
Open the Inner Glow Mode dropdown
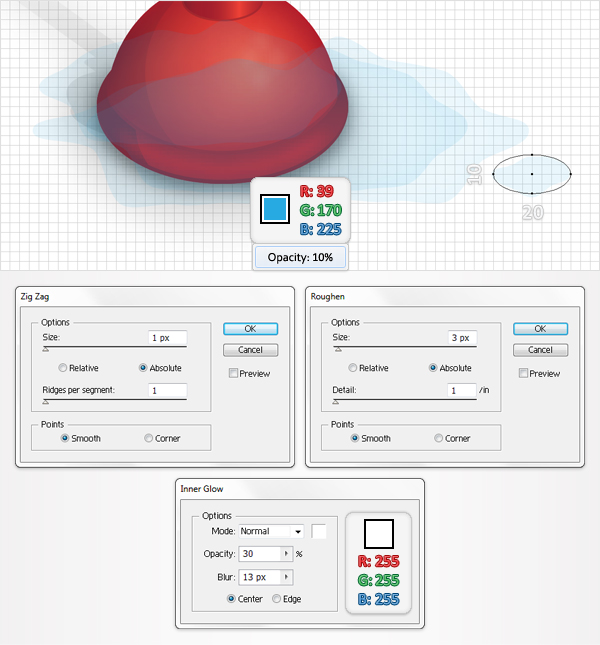[271, 531]
